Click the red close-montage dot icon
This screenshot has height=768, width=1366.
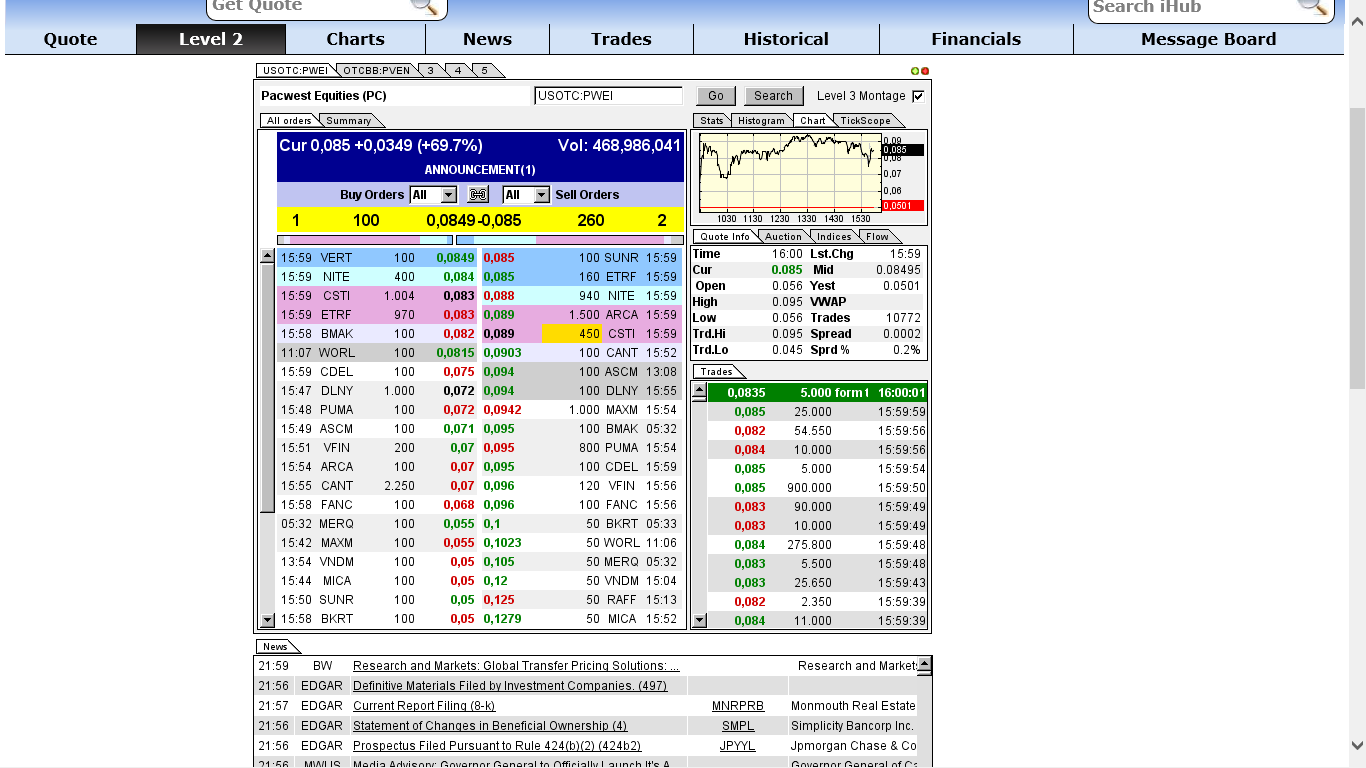click(x=925, y=71)
